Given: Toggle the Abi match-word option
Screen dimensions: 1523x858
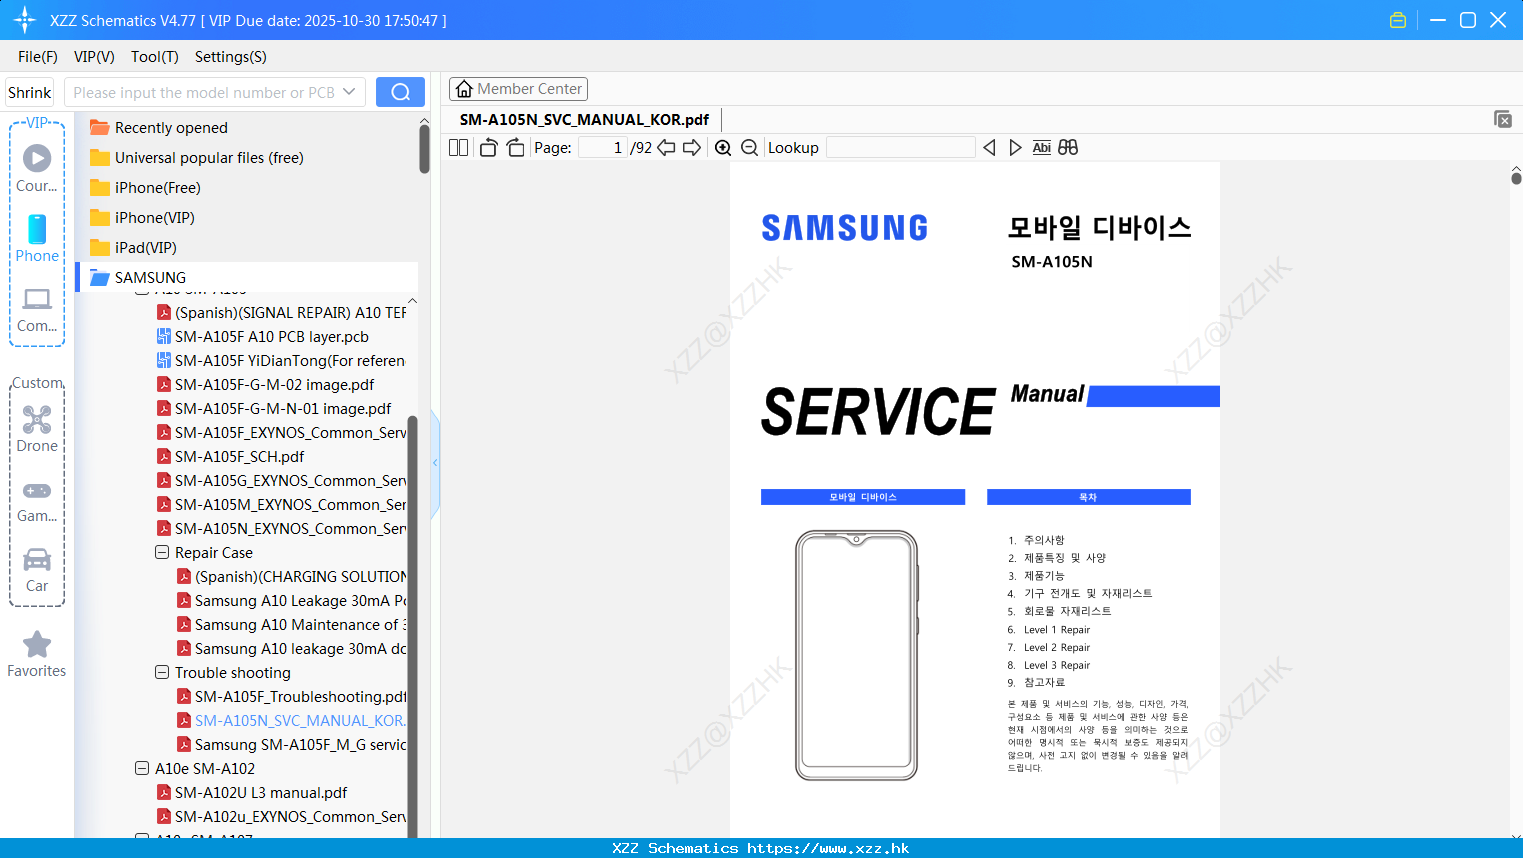Looking at the screenshot, I should click(x=1041, y=148).
